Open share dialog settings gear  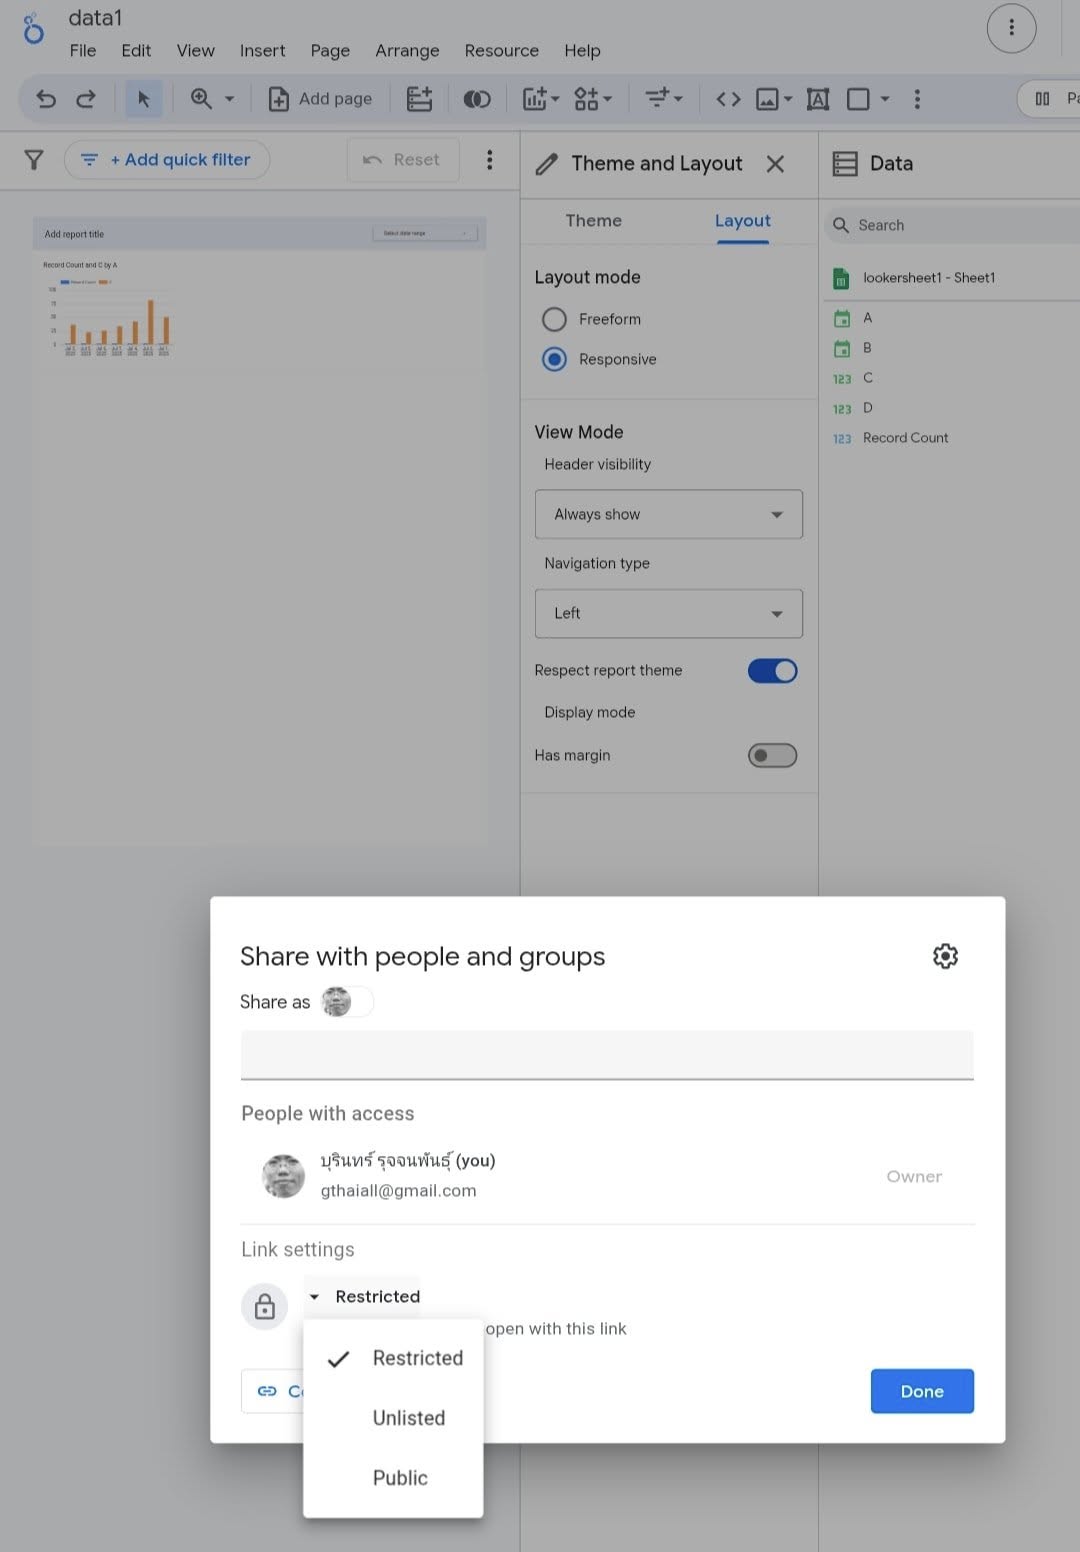(945, 956)
